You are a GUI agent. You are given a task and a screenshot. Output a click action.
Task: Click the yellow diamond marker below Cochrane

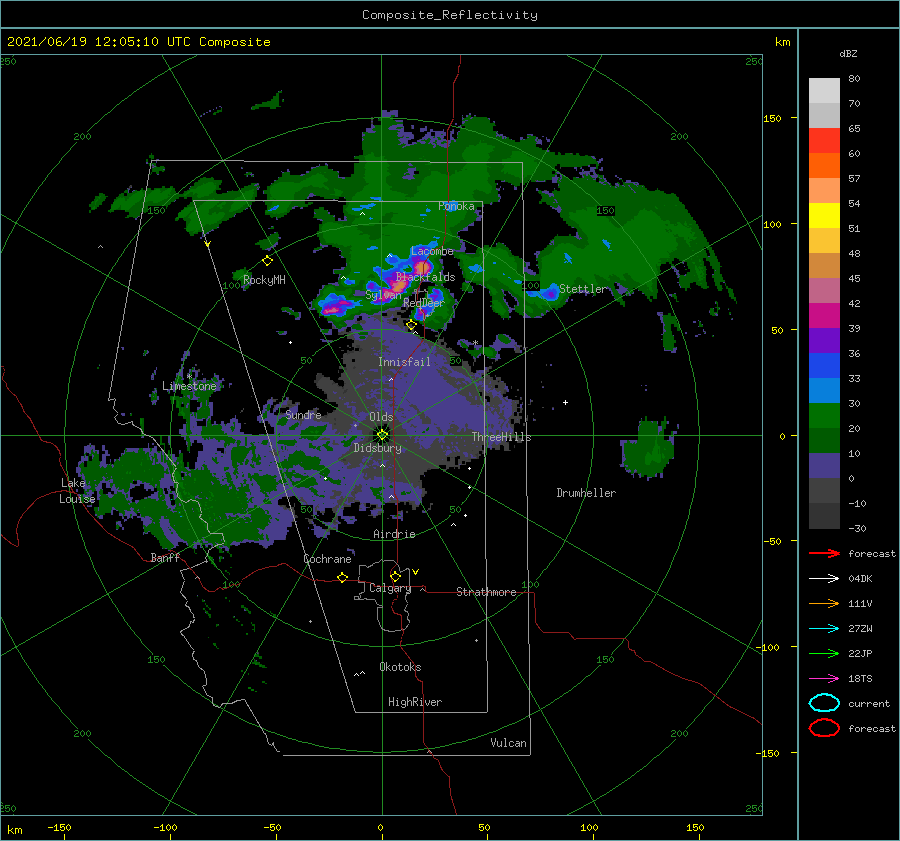(x=342, y=577)
